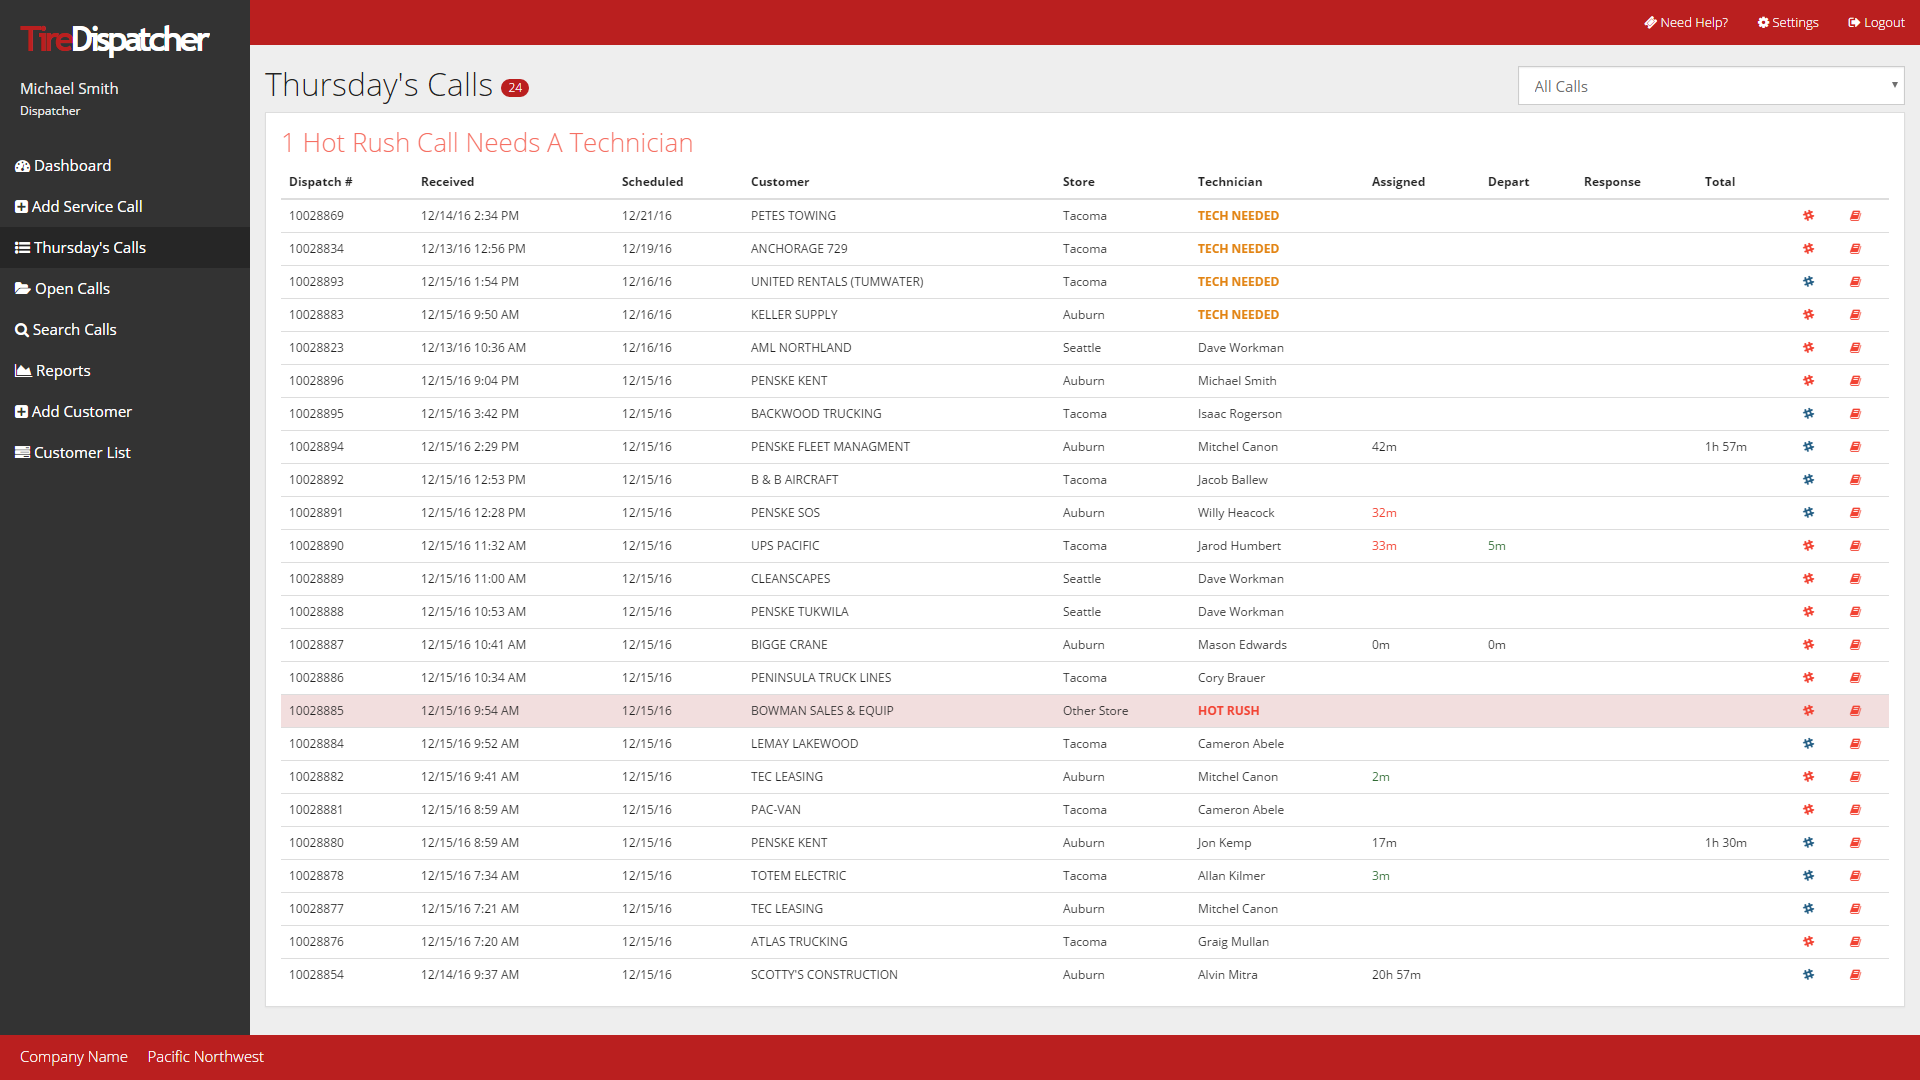Screen dimensions: 1920x1080
Task: Open Settings in the top bar
Action: (x=1788, y=23)
